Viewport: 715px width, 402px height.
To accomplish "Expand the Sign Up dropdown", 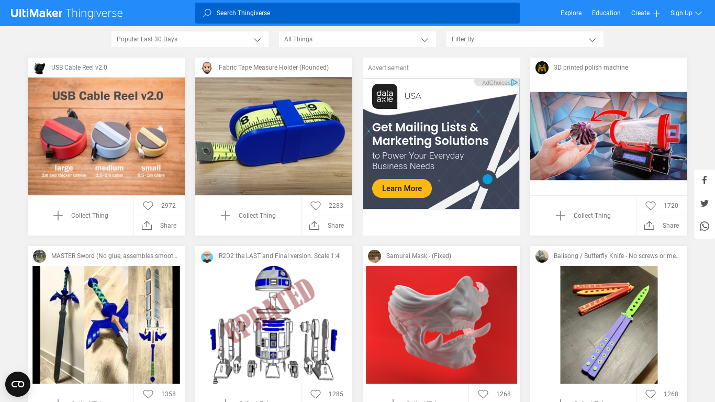I will pyautogui.click(x=685, y=13).
